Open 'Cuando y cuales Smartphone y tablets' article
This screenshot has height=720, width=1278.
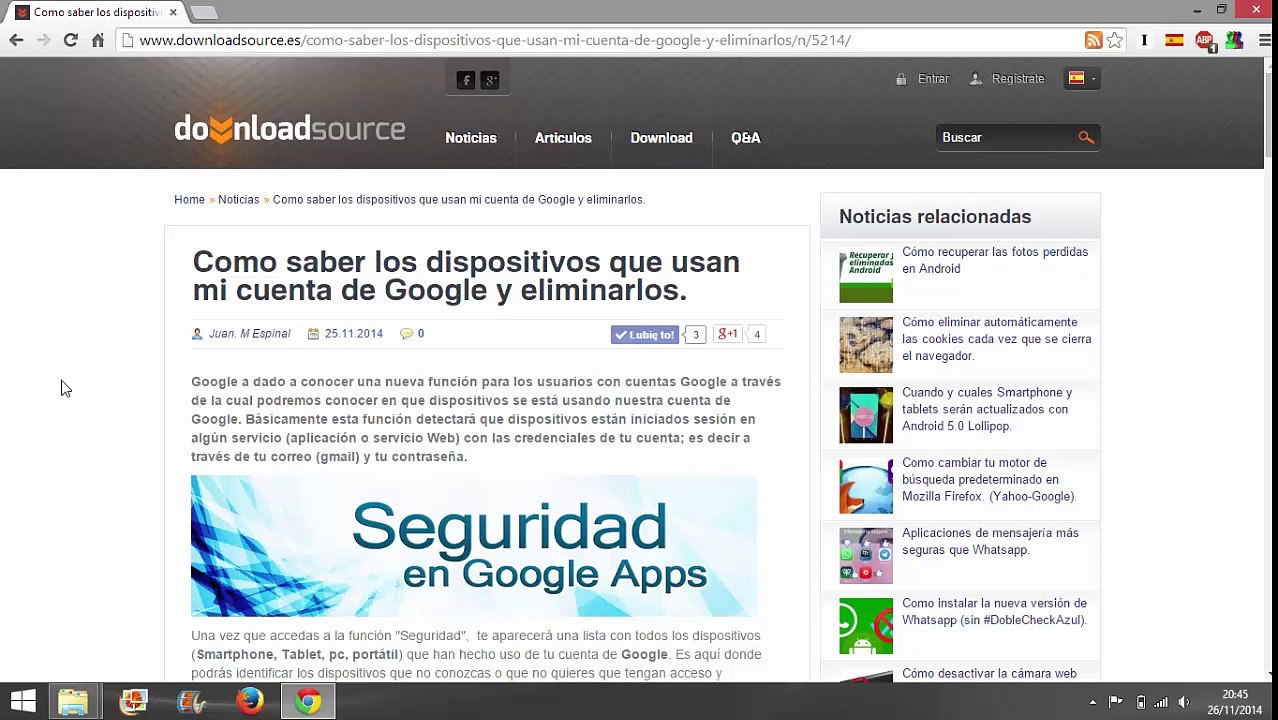[987, 409]
